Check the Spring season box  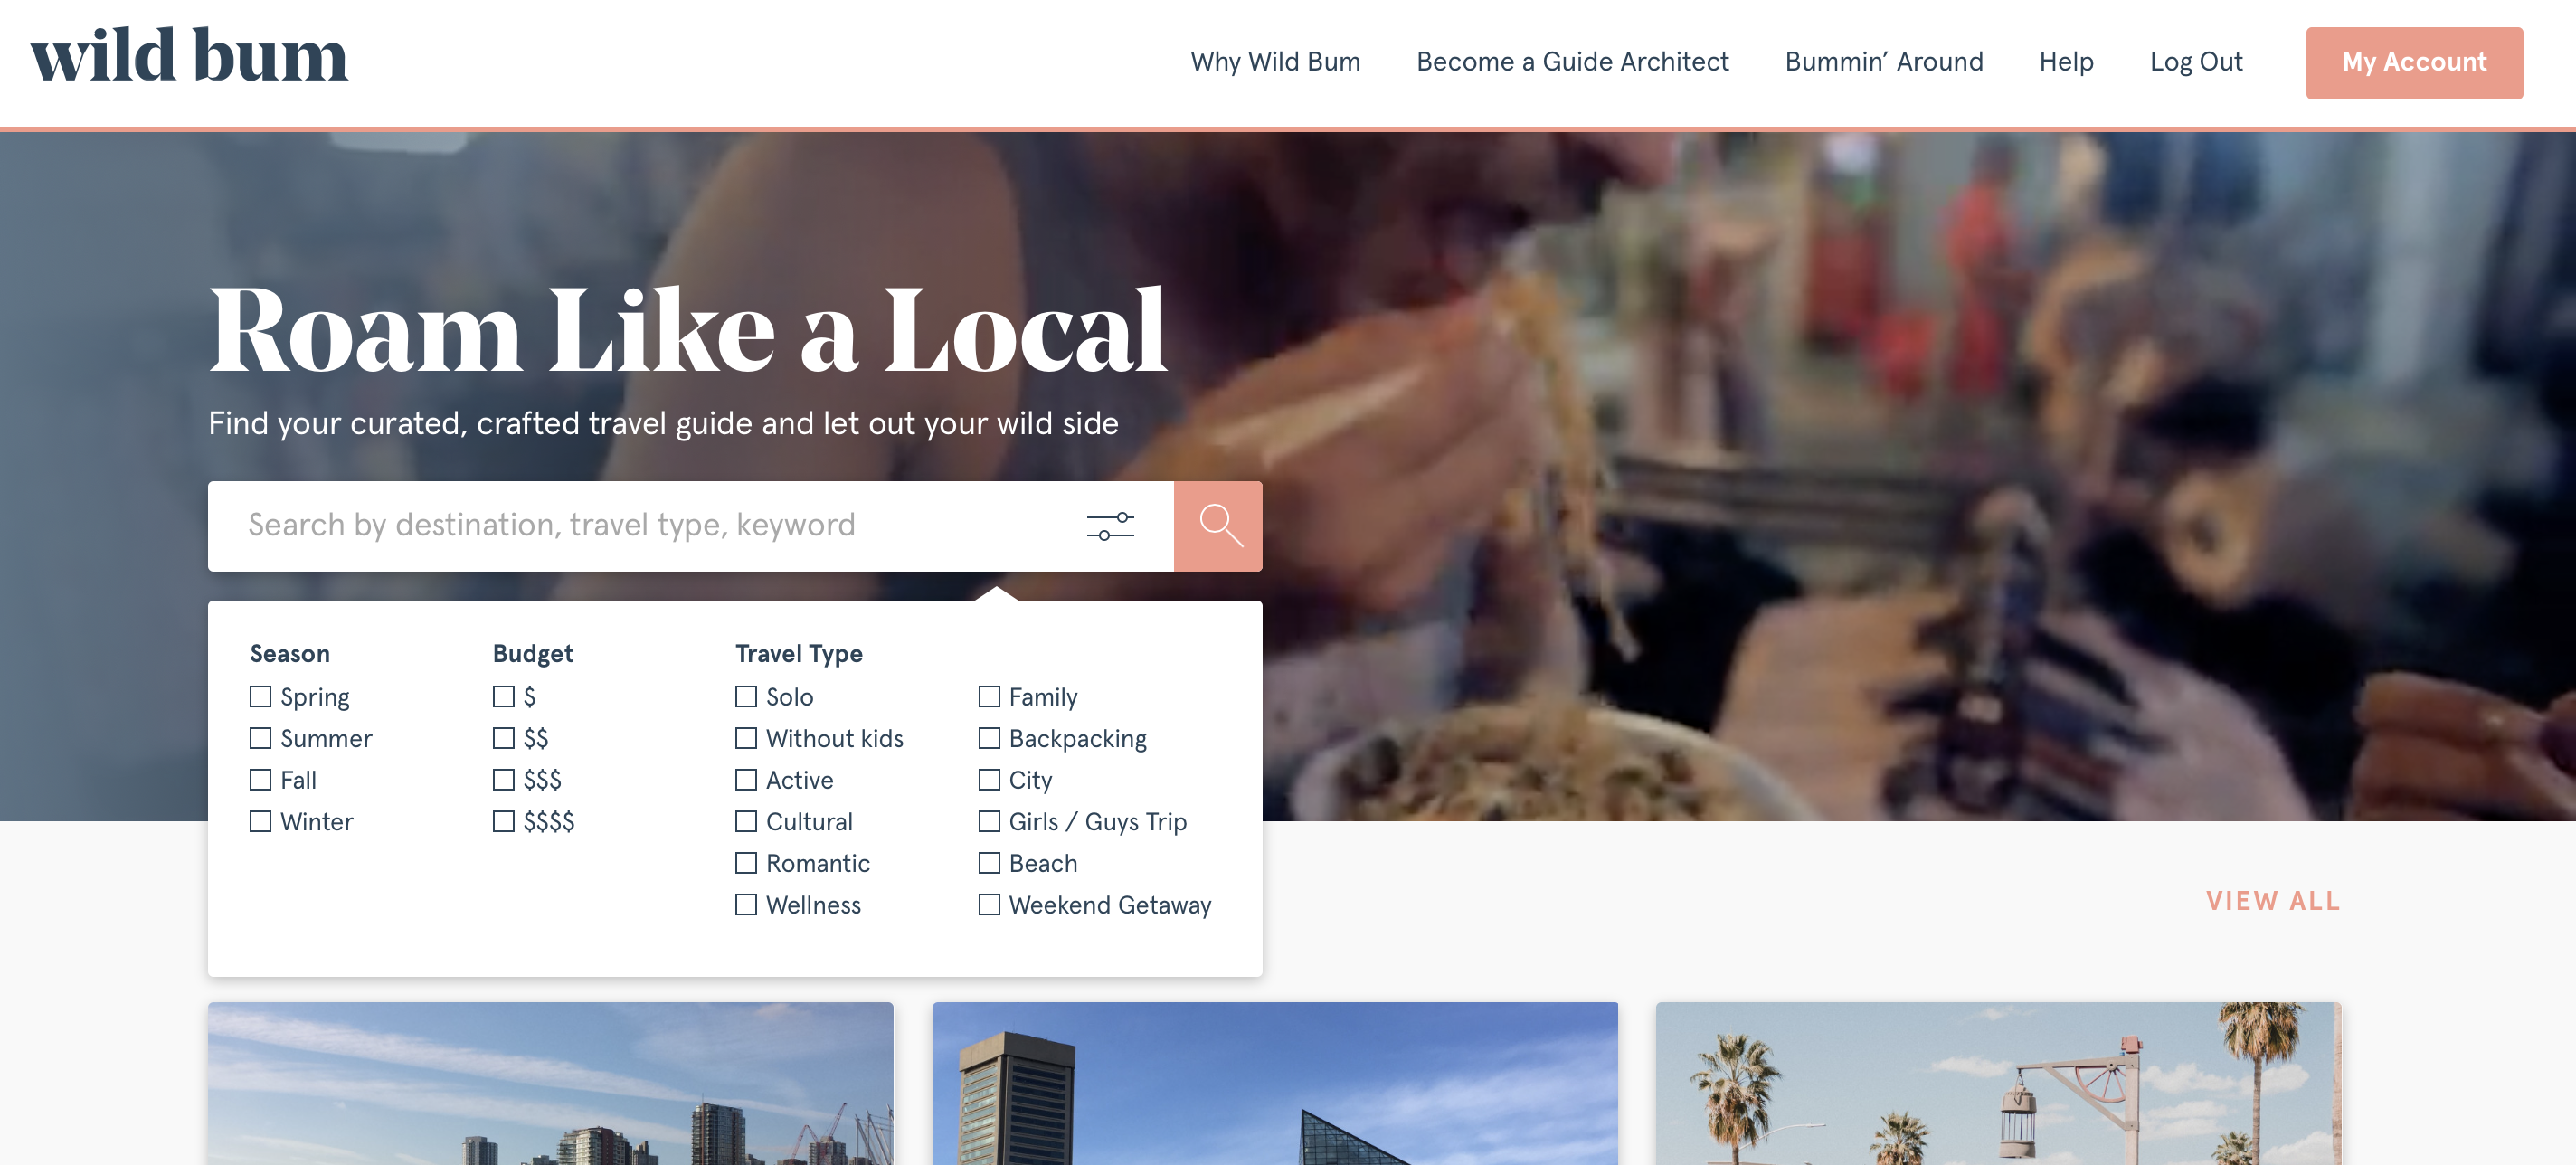point(260,696)
